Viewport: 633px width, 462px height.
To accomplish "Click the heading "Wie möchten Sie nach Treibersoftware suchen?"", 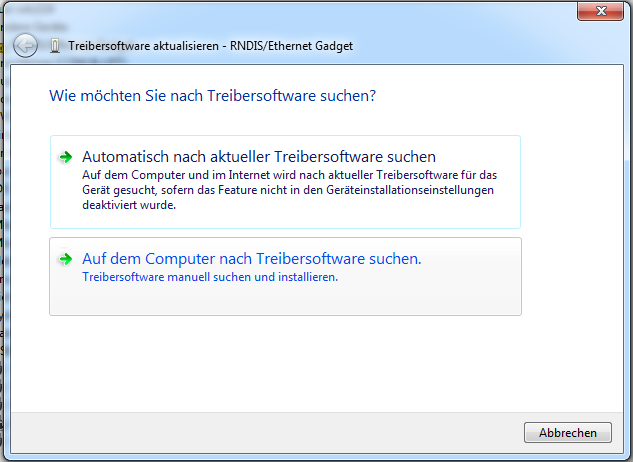I will (x=212, y=97).
